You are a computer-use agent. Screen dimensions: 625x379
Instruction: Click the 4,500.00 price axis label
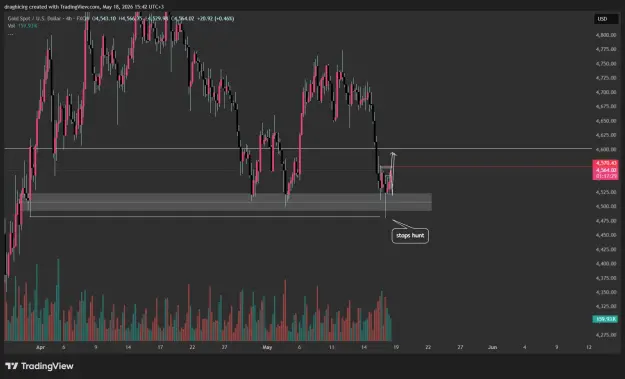(606, 206)
